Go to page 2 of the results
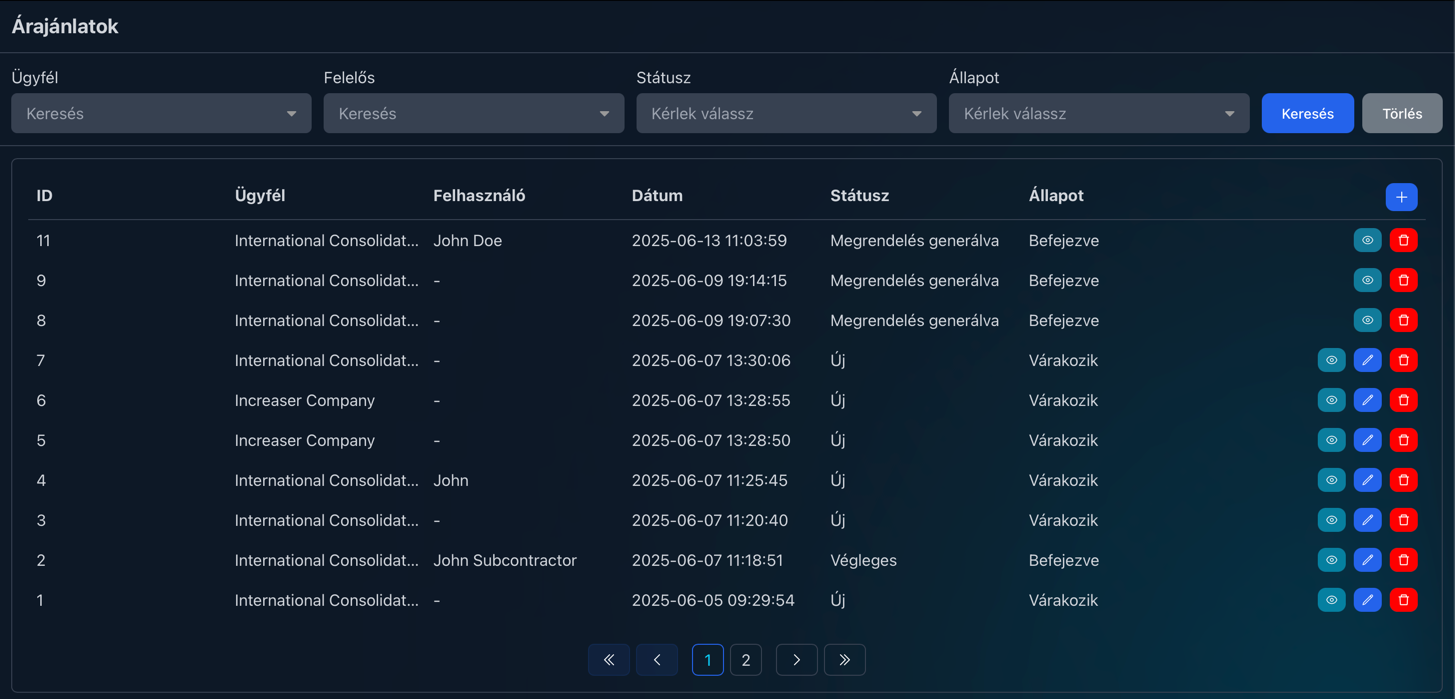 point(745,660)
